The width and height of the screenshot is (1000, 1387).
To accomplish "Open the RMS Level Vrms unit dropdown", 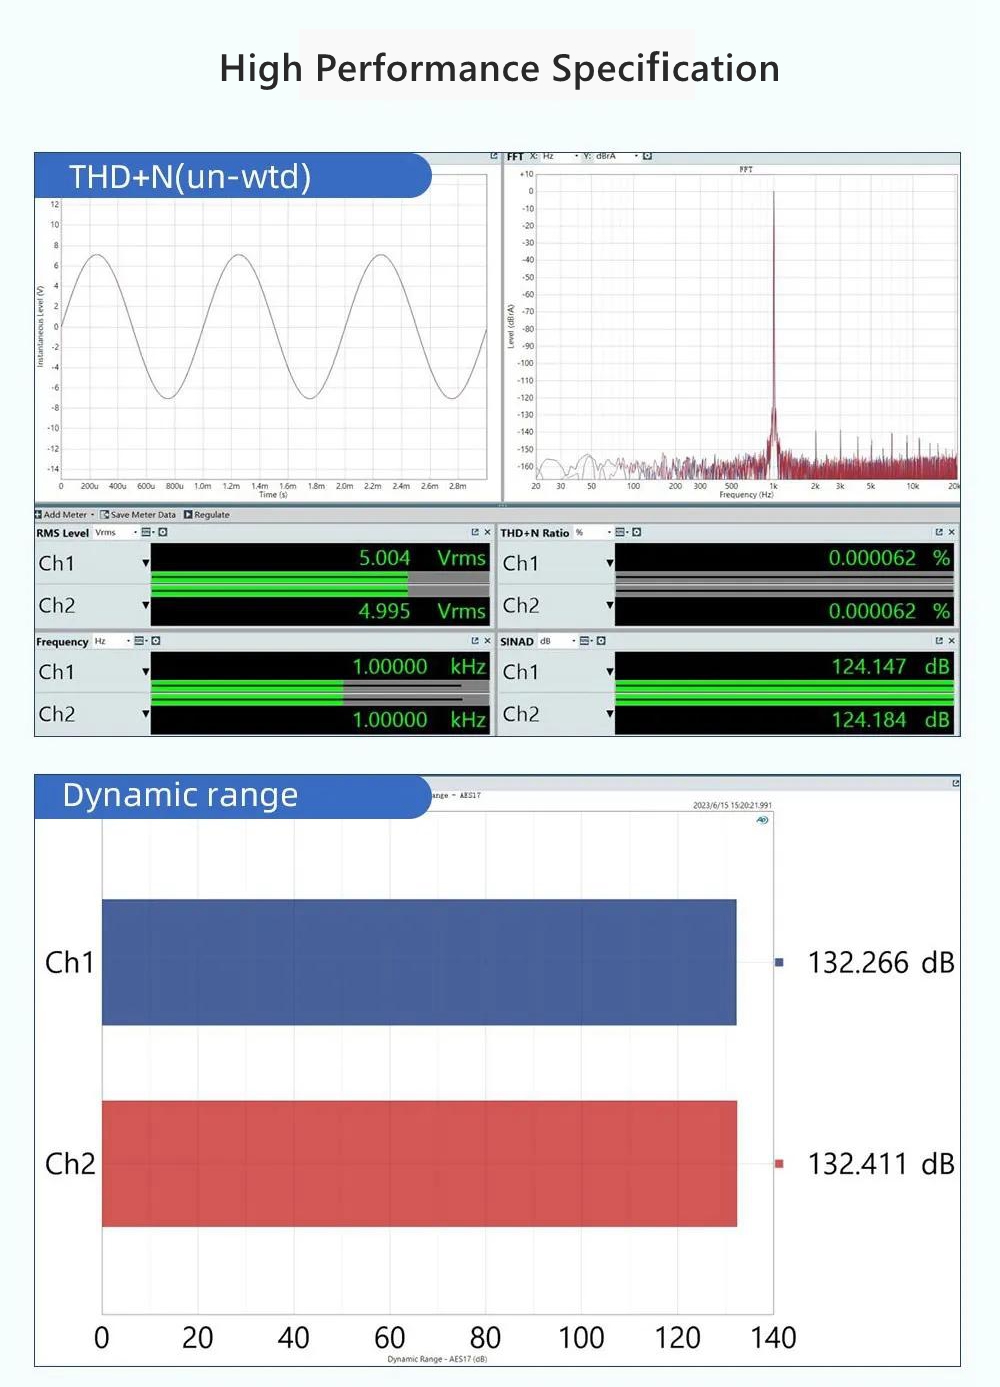I will [135, 533].
